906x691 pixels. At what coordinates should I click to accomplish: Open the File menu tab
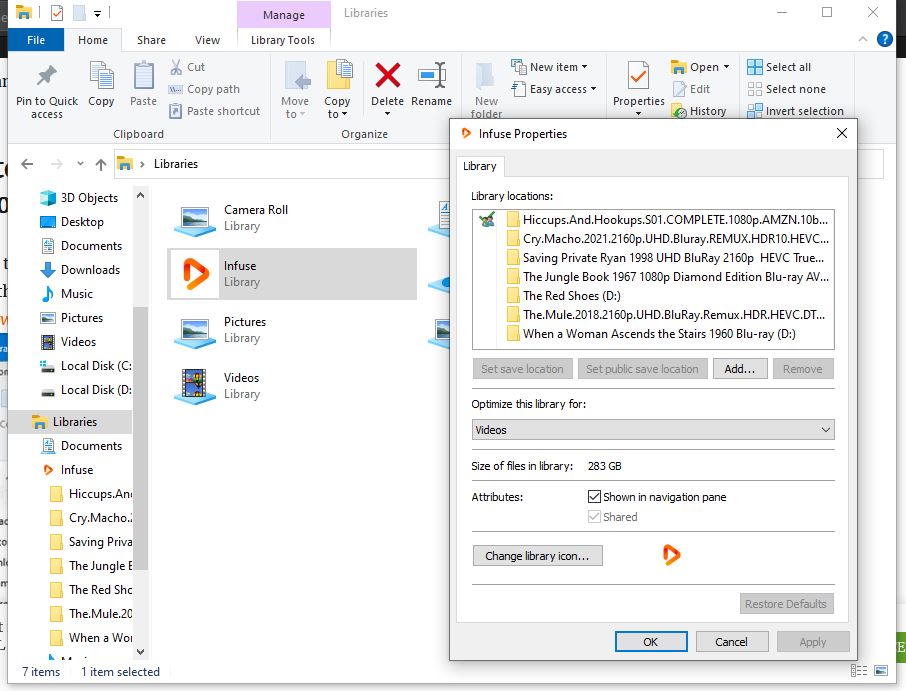click(x=36, y=40)
